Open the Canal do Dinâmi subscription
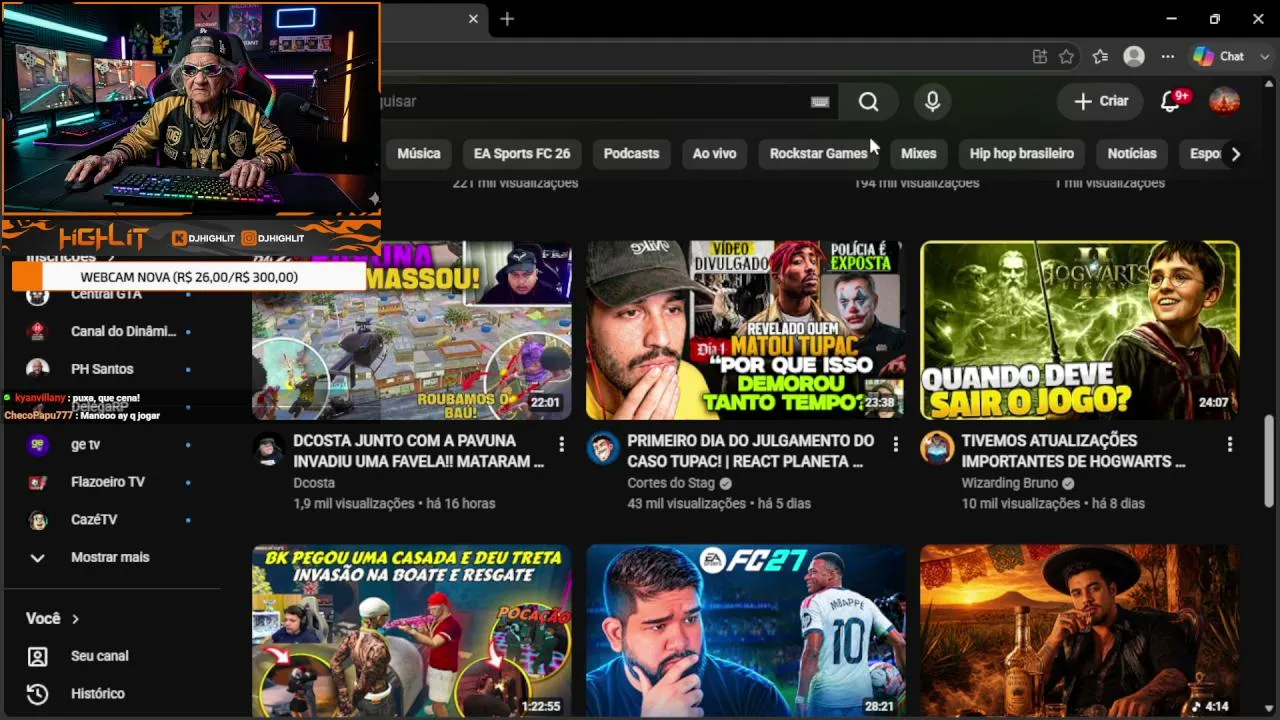 click(110, 331)
